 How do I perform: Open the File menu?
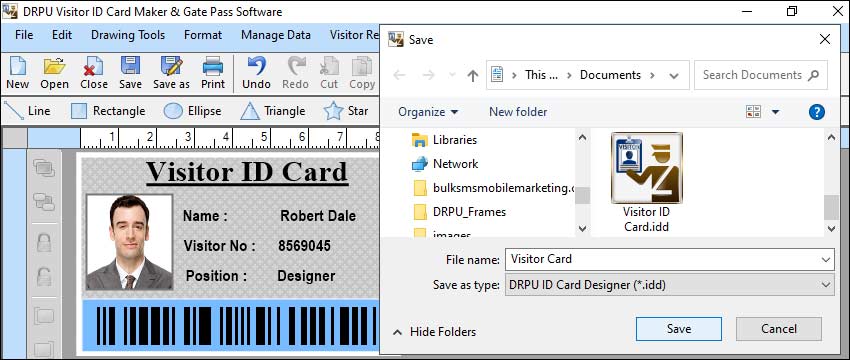click(24, 35)
